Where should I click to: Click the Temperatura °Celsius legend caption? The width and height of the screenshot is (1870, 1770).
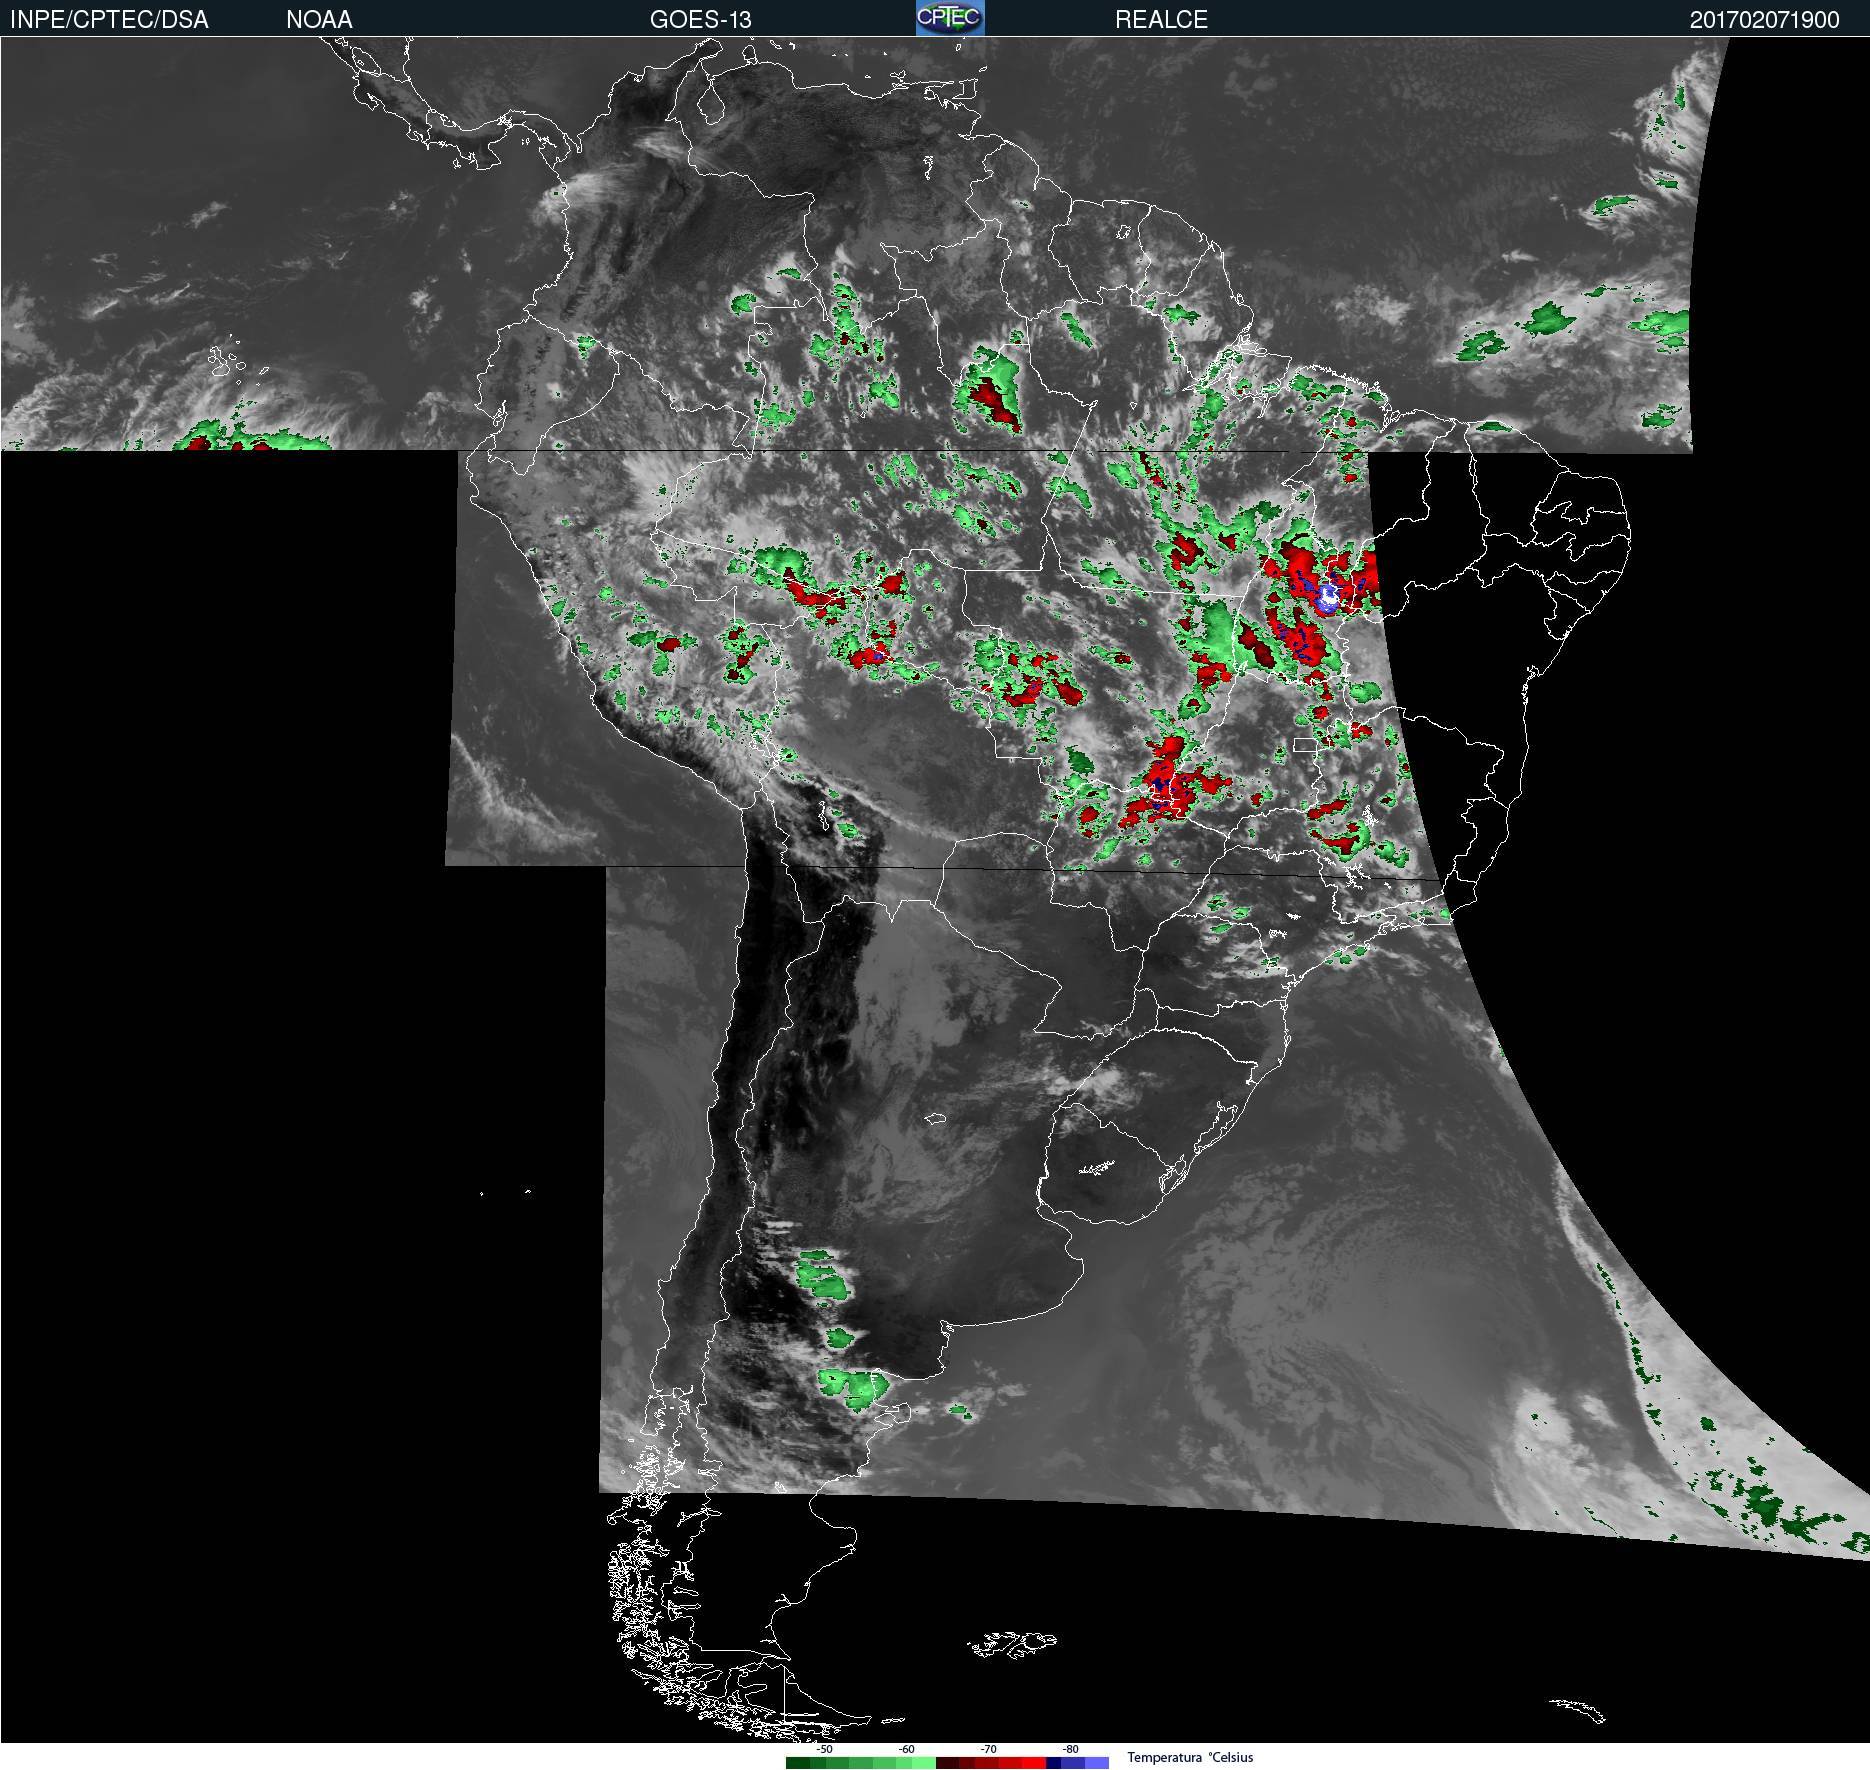coord(1190,1757)
